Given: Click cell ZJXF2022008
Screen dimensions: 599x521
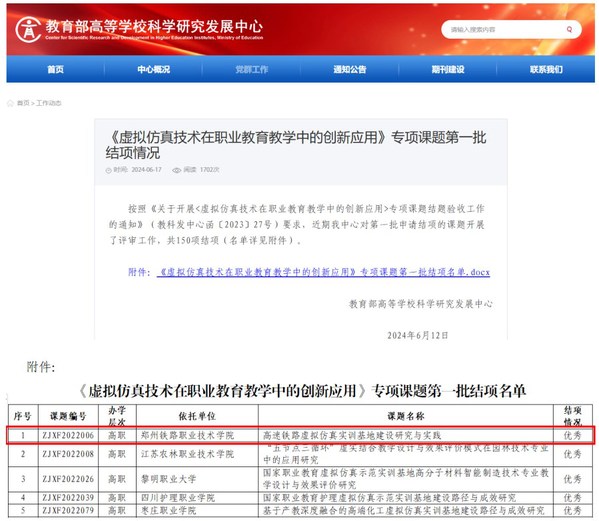Looking at the screenshot, I should point(68,454).
